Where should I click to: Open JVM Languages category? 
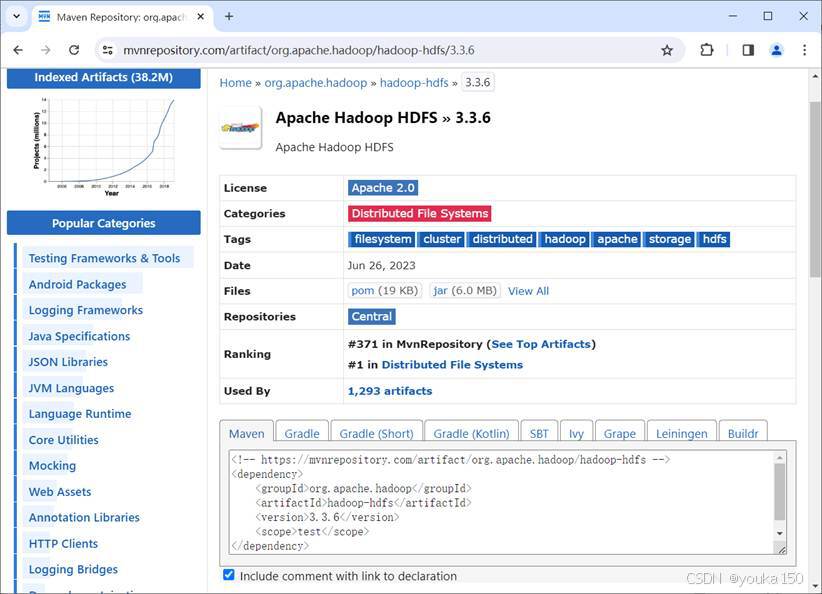coord(71,388)
